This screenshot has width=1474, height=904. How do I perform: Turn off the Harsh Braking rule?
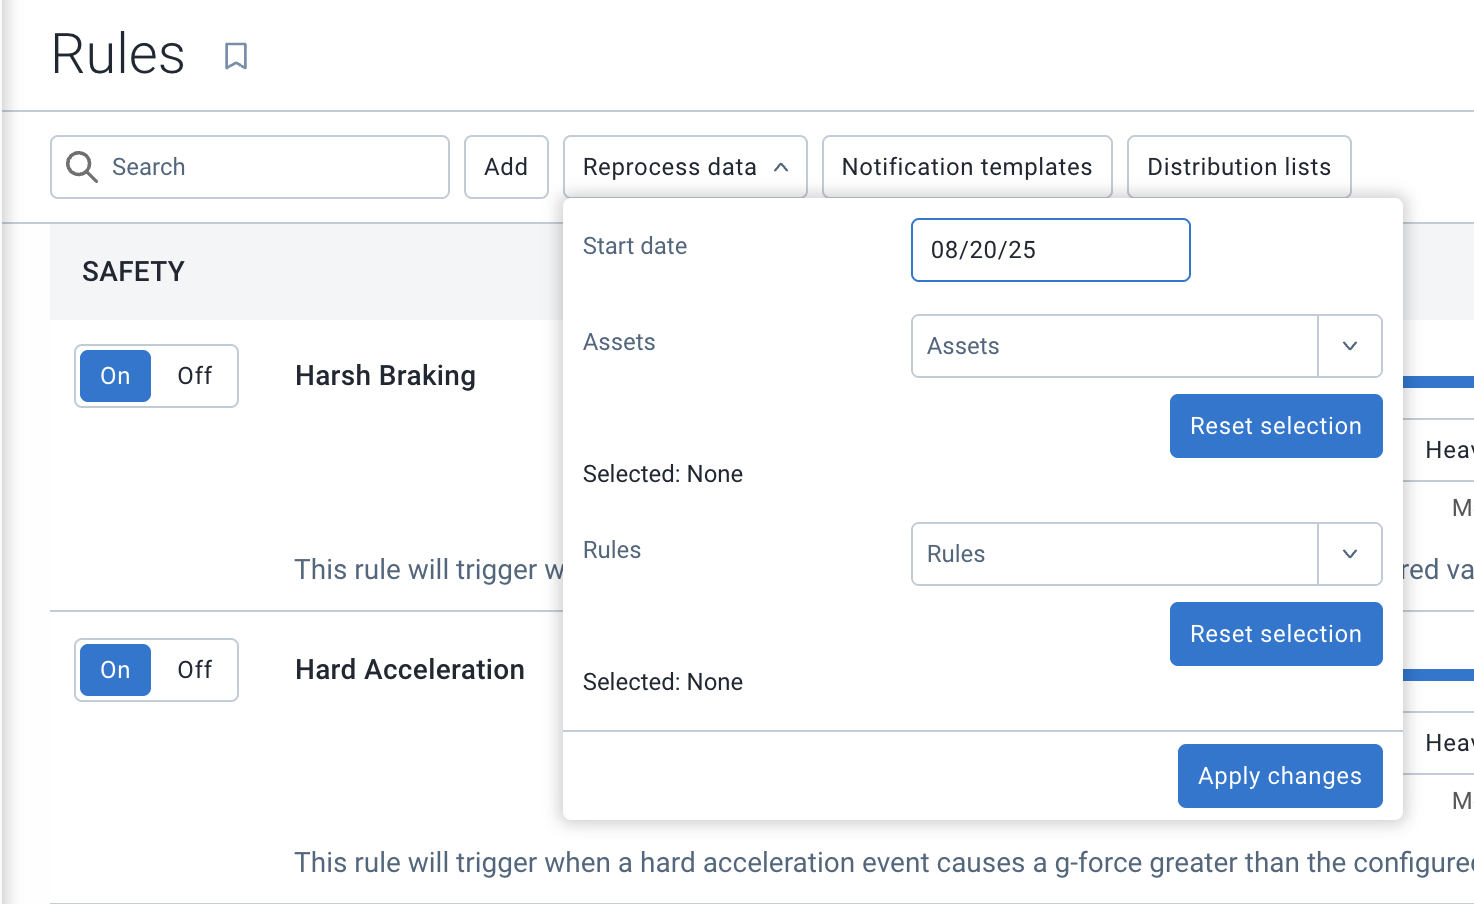(196, 375)
